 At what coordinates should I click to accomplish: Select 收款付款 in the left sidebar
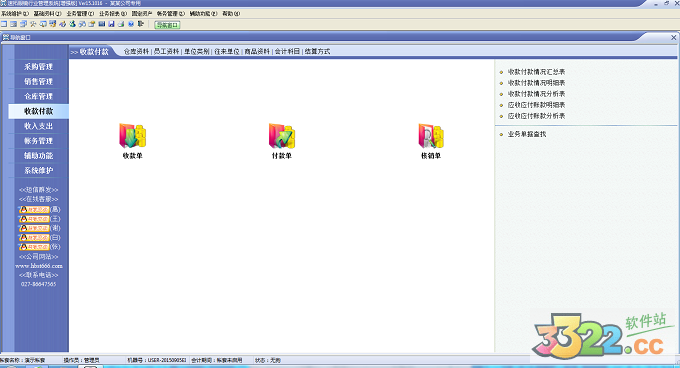pos(39,111)
